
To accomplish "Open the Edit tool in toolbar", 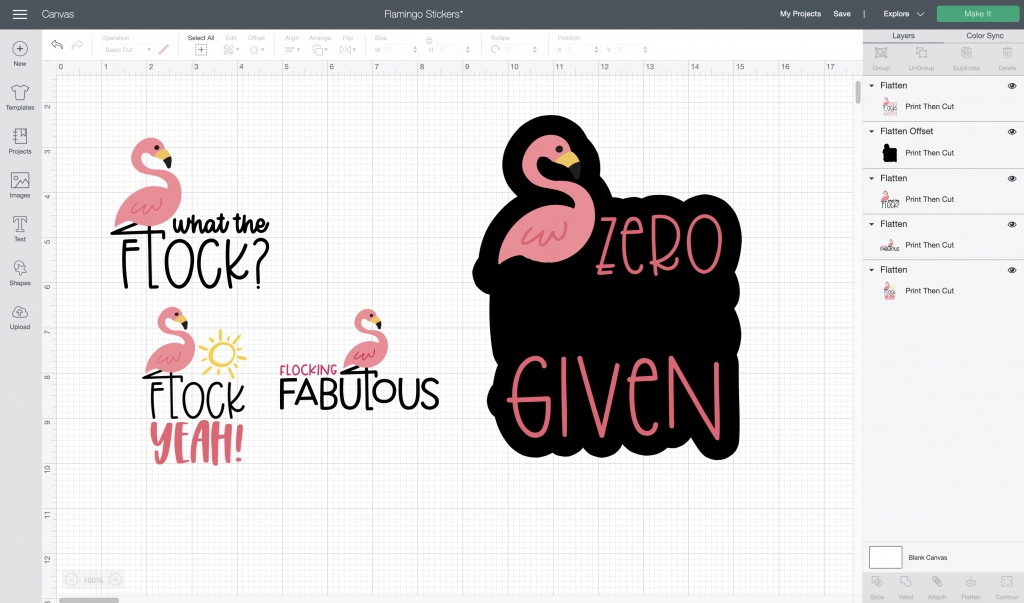I will tap(231, 50).
